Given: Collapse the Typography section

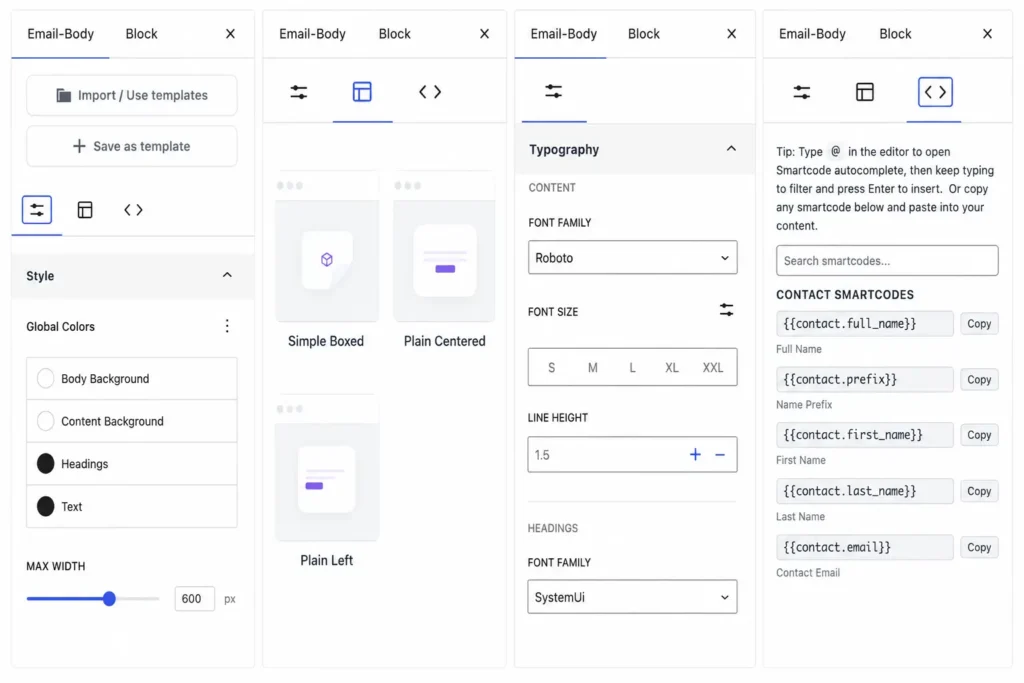Looking at the screenshot, I should [731, 149].
